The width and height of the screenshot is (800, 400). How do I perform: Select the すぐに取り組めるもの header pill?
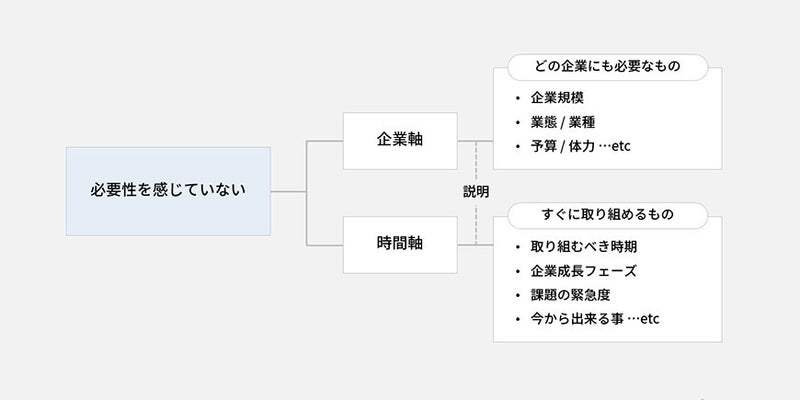(608, 215)
